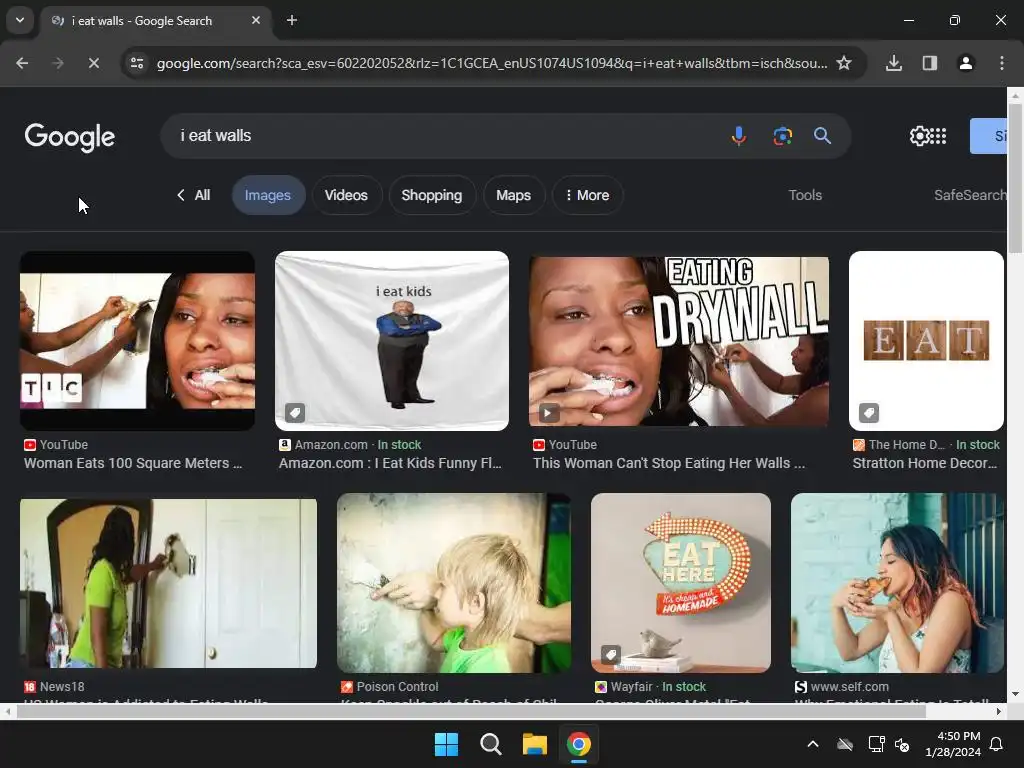
Task: Click the address bar URL
Action: click(492, 63)
